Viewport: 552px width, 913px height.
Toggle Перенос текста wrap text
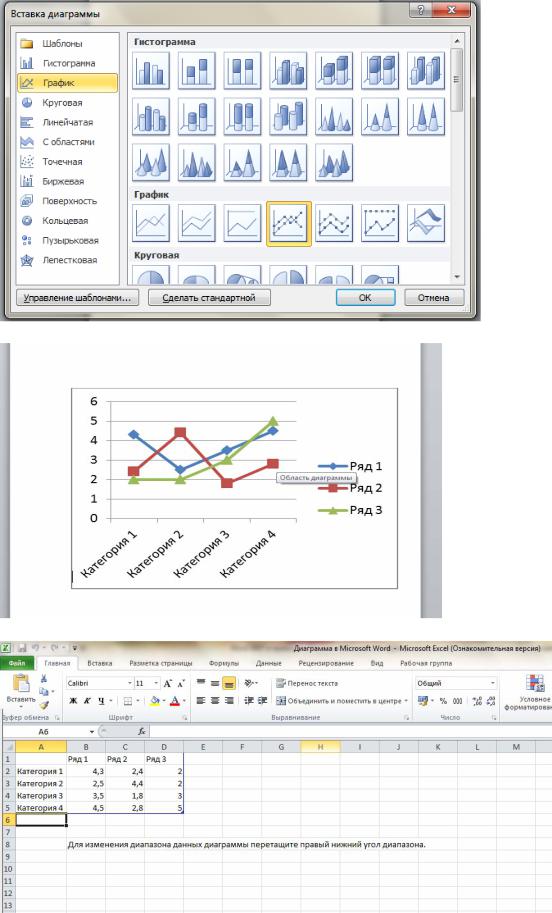(307, 683)
